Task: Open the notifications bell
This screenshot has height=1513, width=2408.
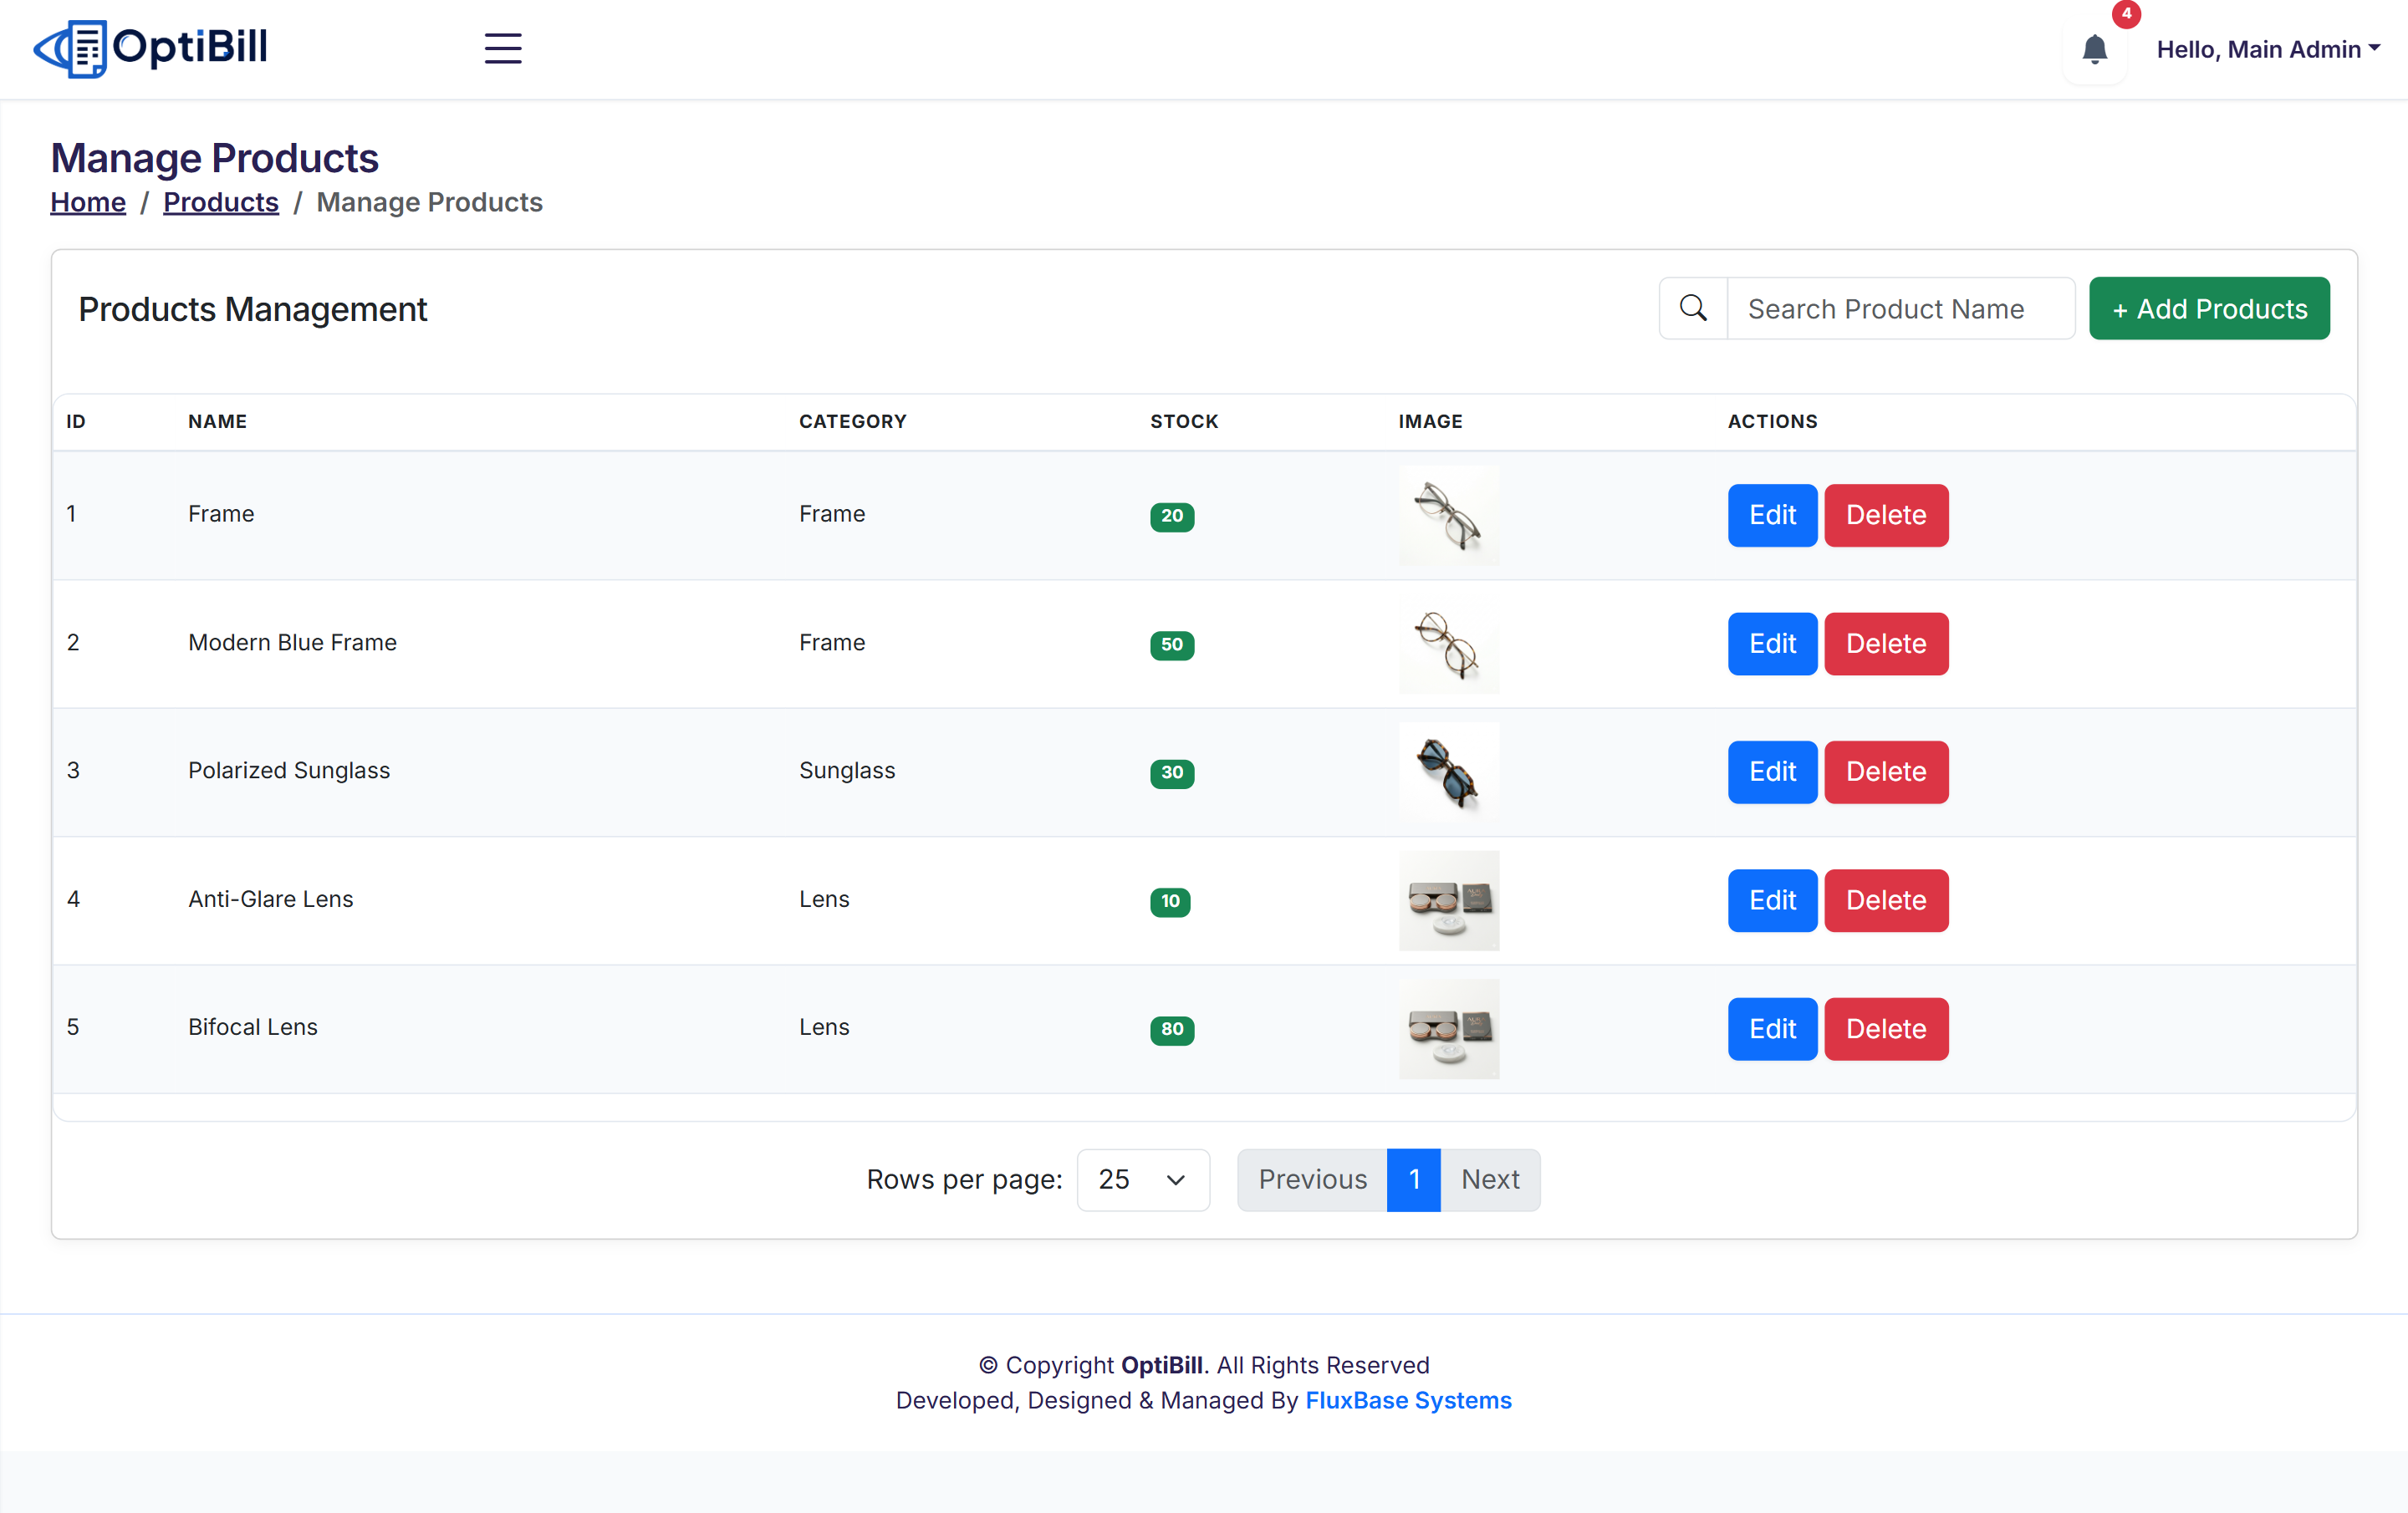Action: coord(2094,49)
